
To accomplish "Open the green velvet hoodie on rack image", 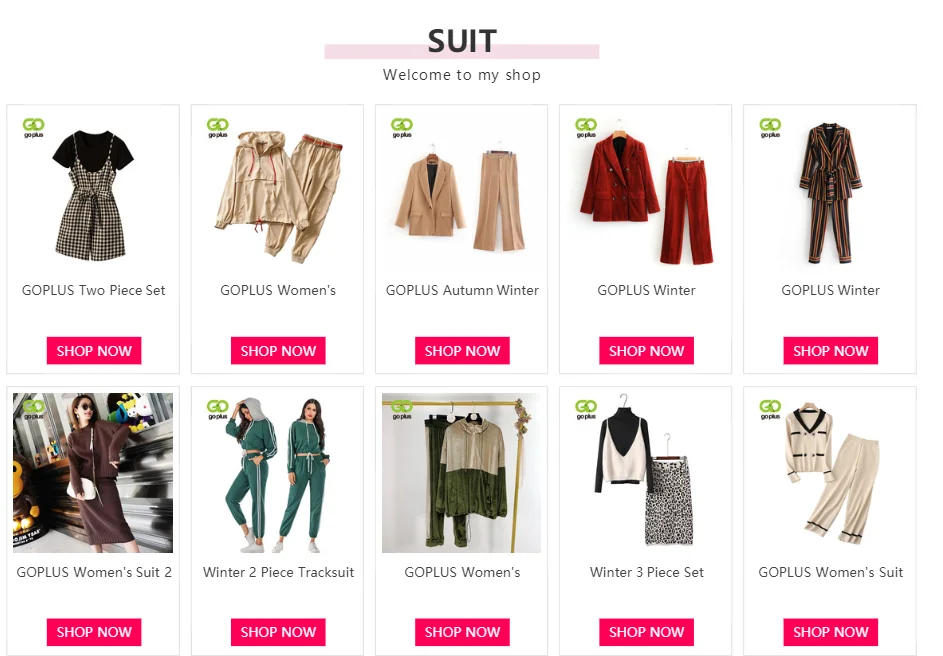I will point(462,473).
